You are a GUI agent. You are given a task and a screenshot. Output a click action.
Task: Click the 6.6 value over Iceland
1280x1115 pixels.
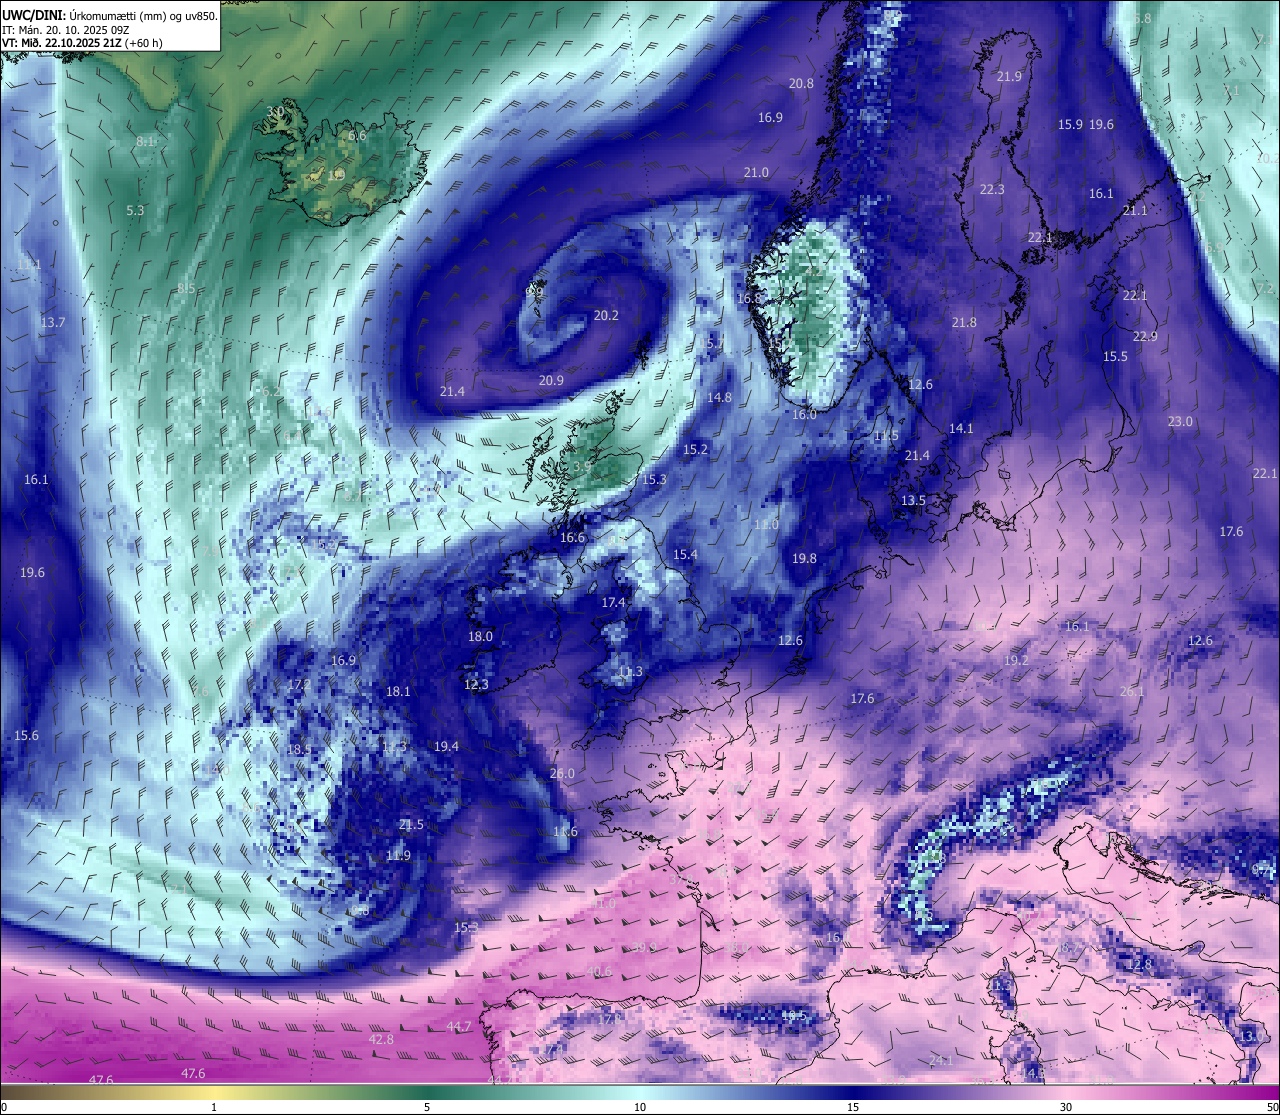point(357,135)
